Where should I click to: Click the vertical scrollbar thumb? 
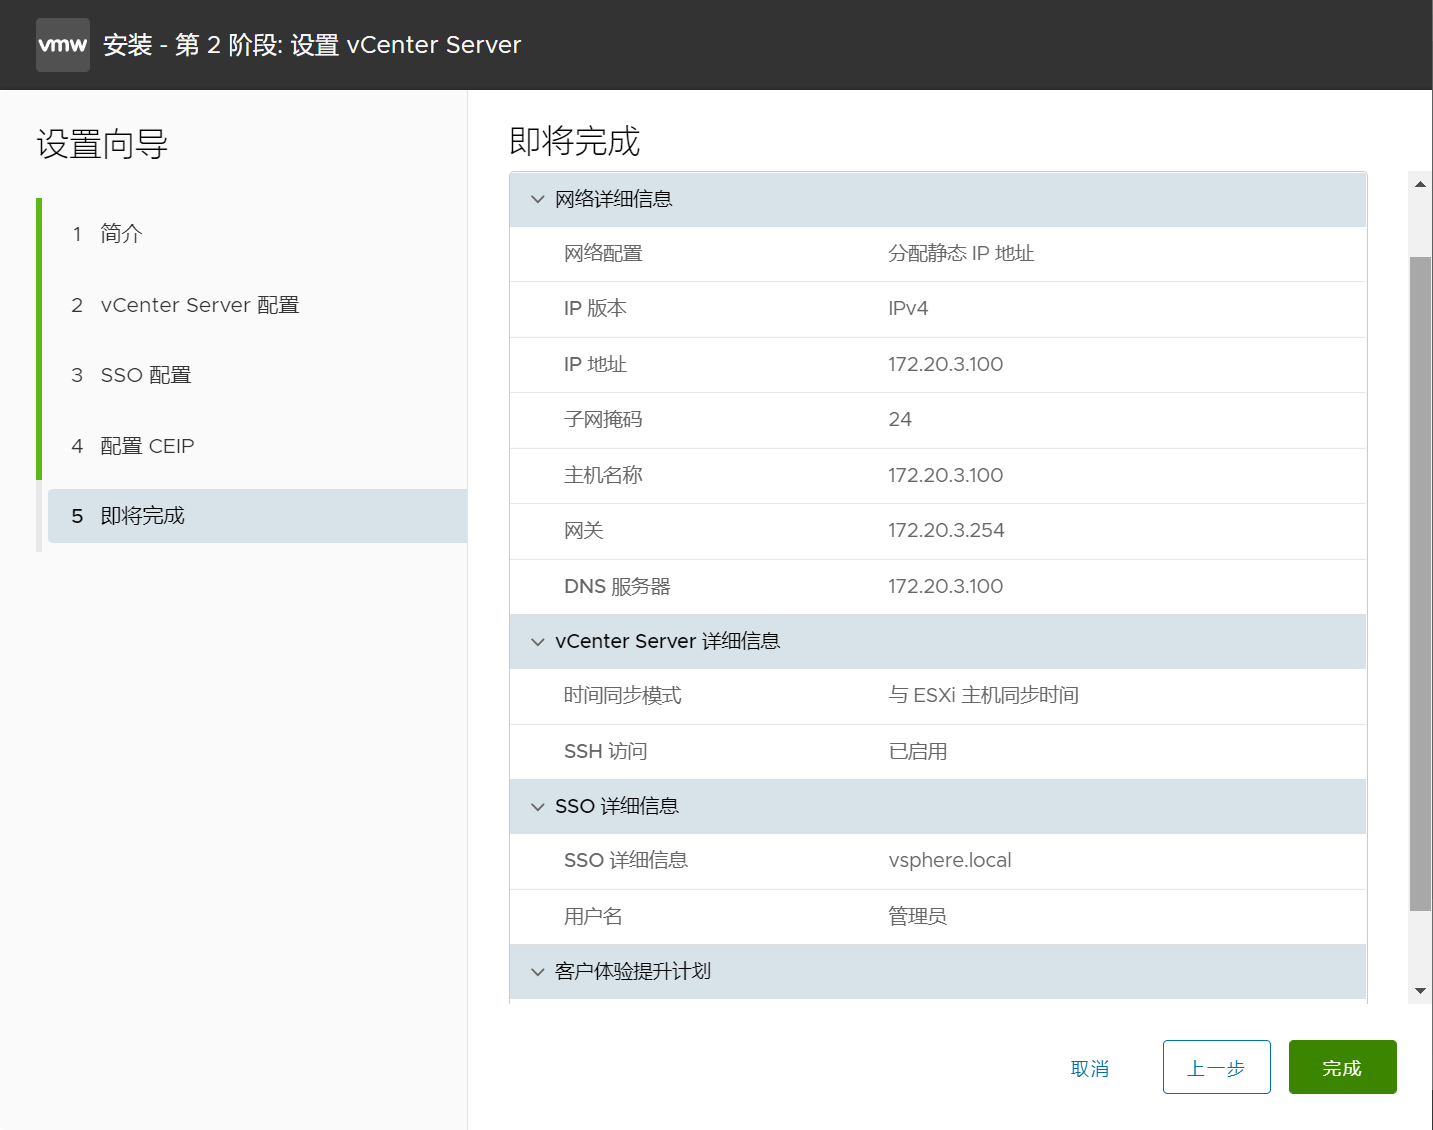tap(1420, 584)
